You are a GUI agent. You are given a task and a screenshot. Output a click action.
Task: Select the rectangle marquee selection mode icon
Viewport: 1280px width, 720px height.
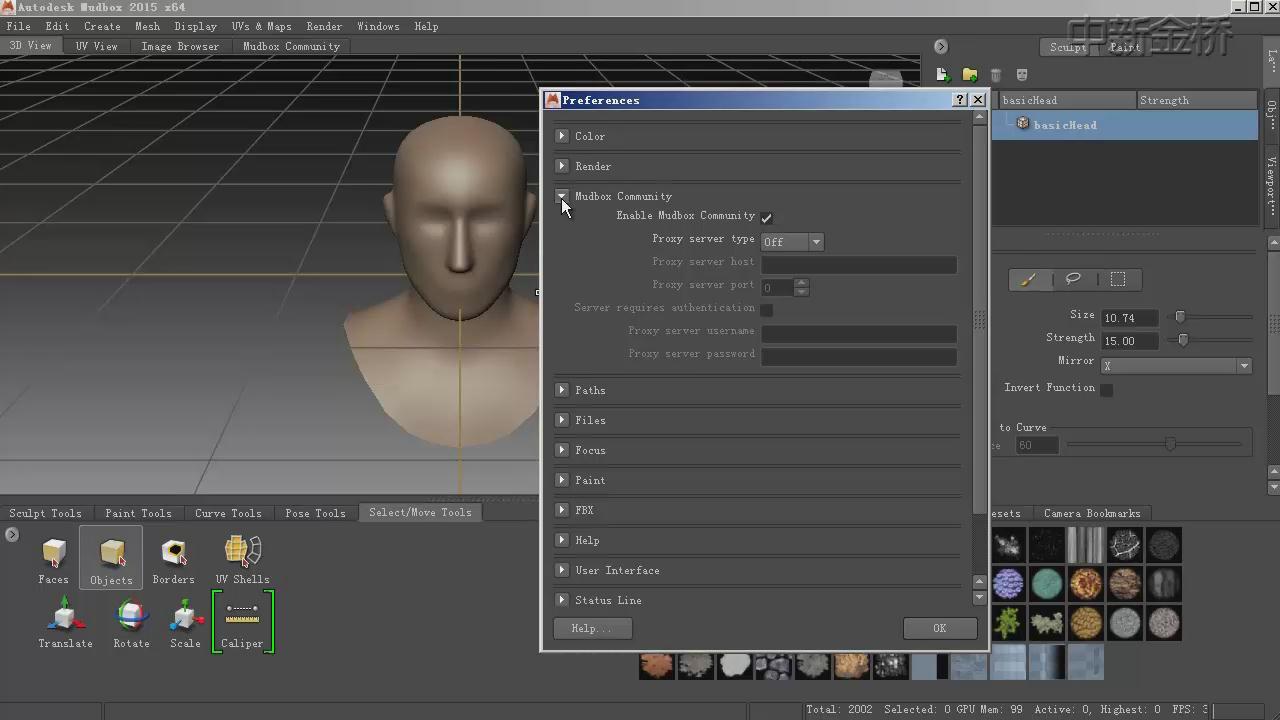pos(1118,279)
